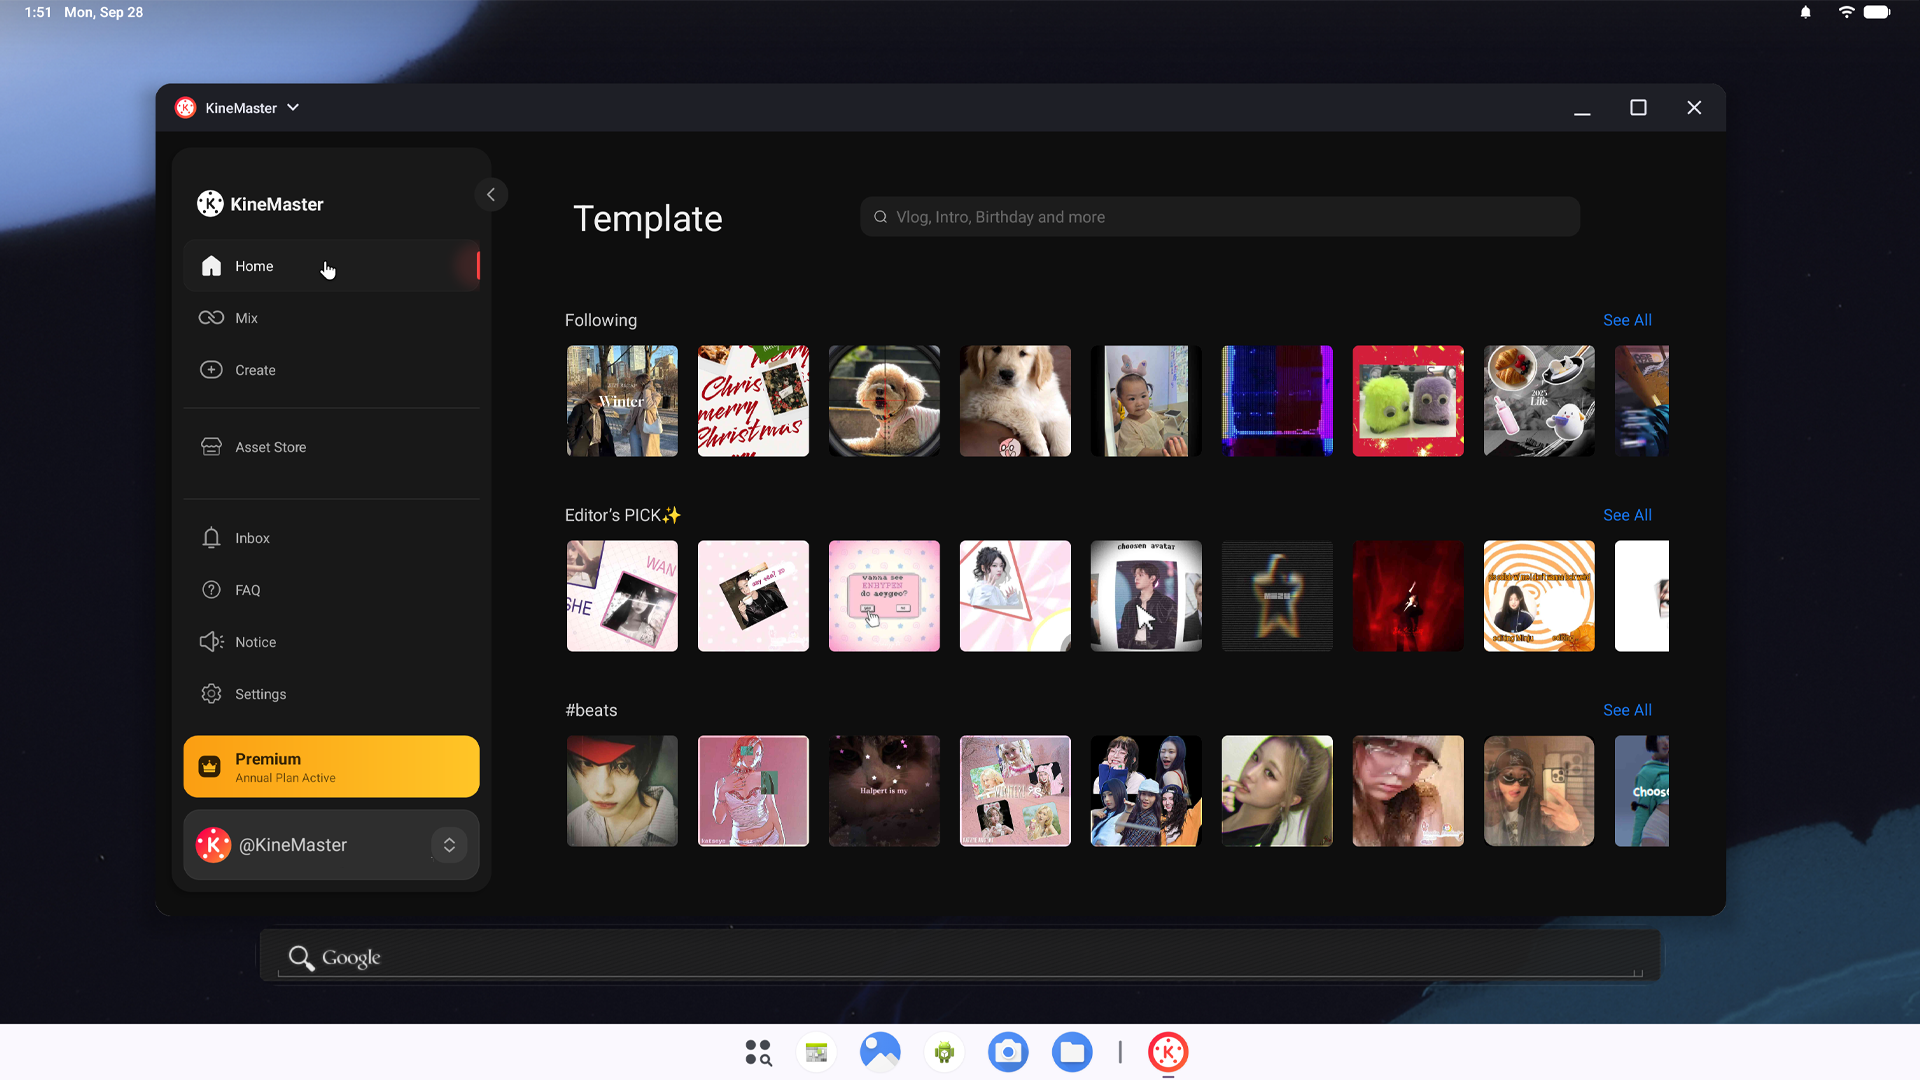Image resolution: width=1920 pixels, height=1080 pixels.
Task: Click See All for Editor's PICK
Action: pos(1627,515)
